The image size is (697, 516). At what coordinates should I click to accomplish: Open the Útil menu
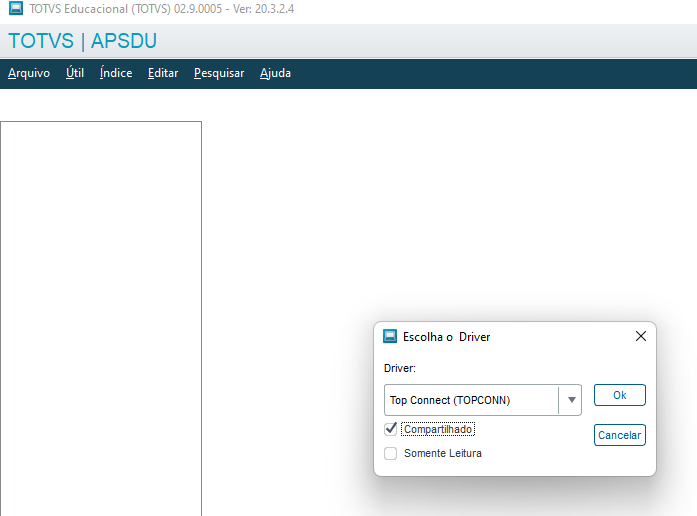point(75,73)
